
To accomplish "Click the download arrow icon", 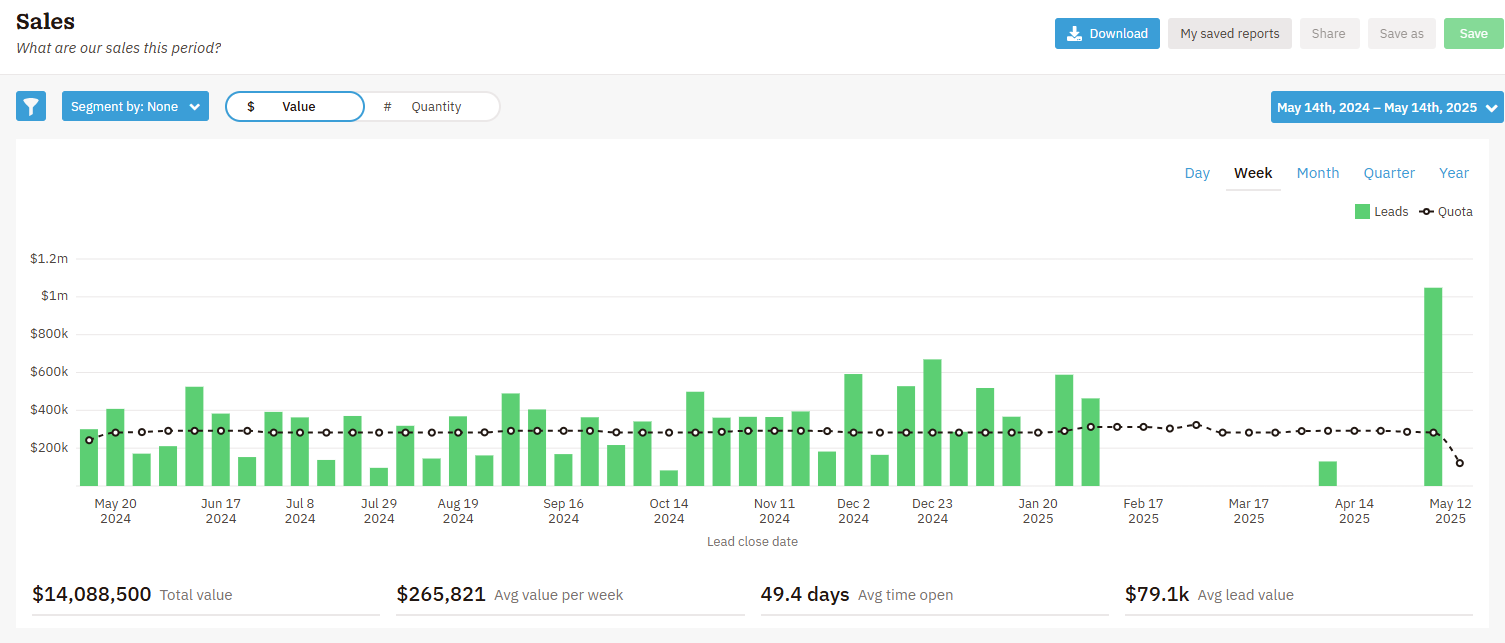I will click(x=1074, y=34).
